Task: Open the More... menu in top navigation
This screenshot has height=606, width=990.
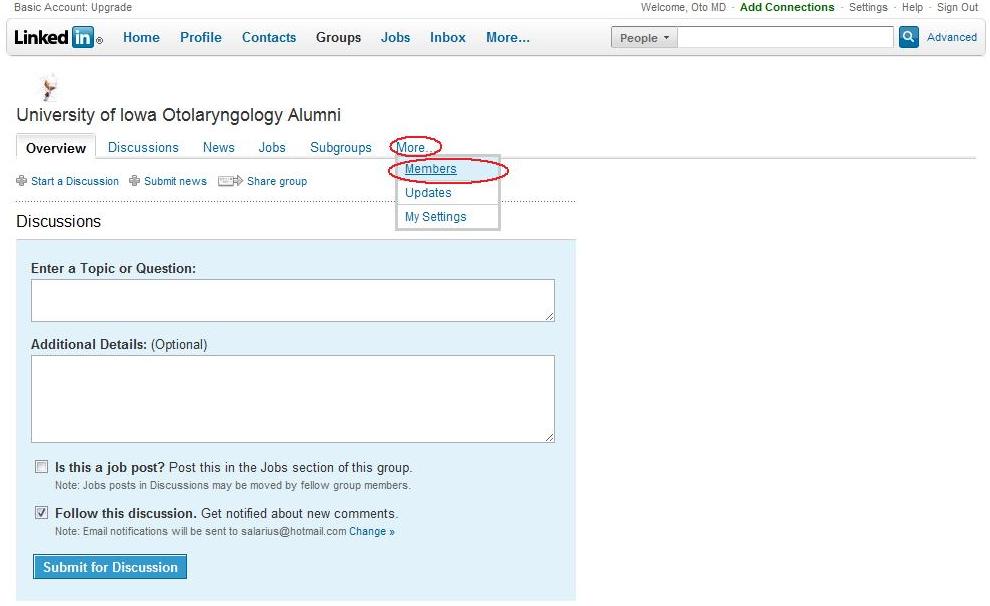Action: tap(508, 37)
